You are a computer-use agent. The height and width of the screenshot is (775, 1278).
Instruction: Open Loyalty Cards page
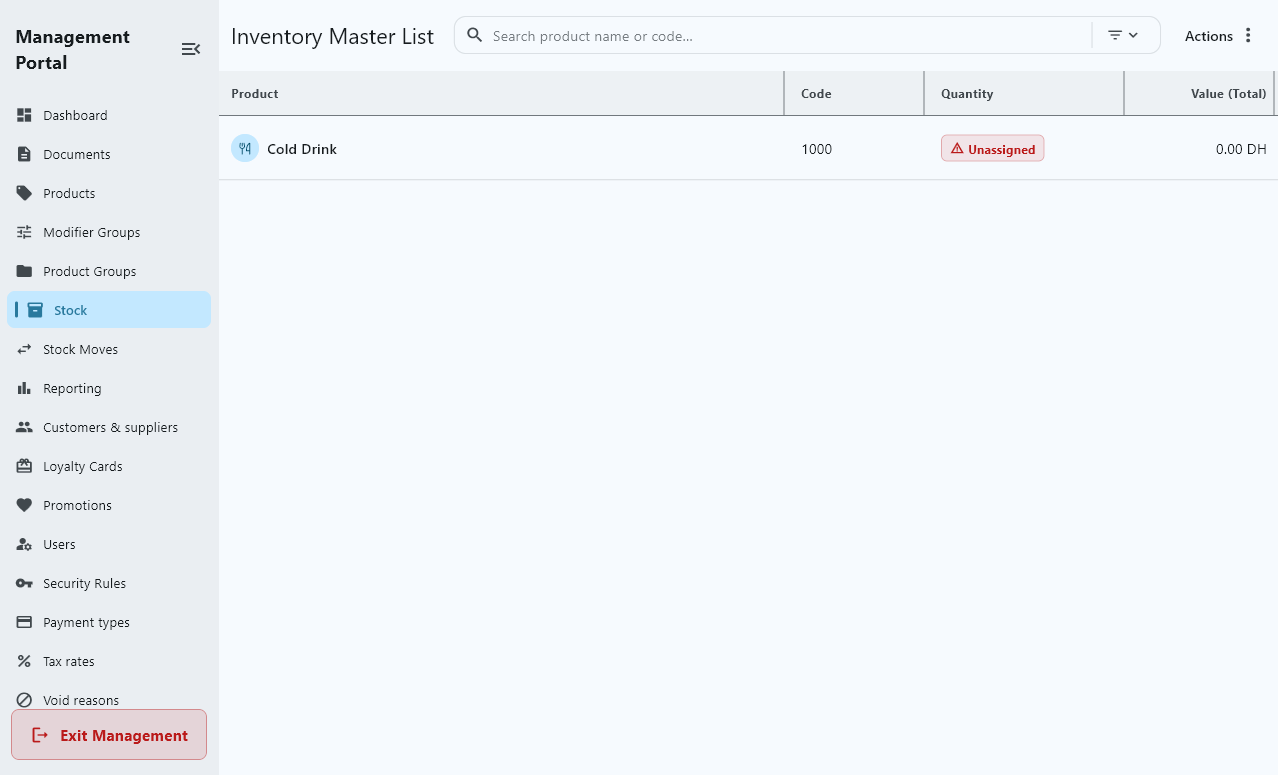[109, 466]
